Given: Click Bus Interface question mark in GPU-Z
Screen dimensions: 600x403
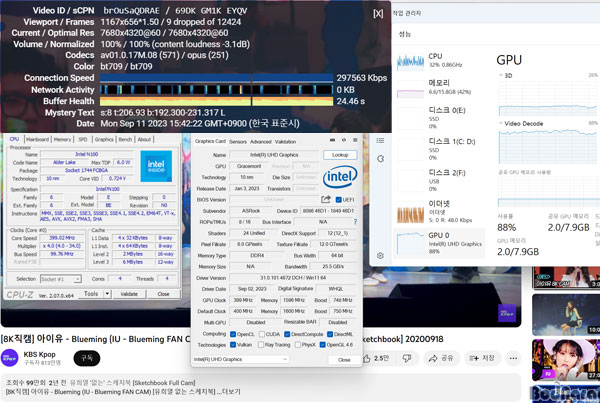Looking at the screenshot, I should tap(355, 222).
